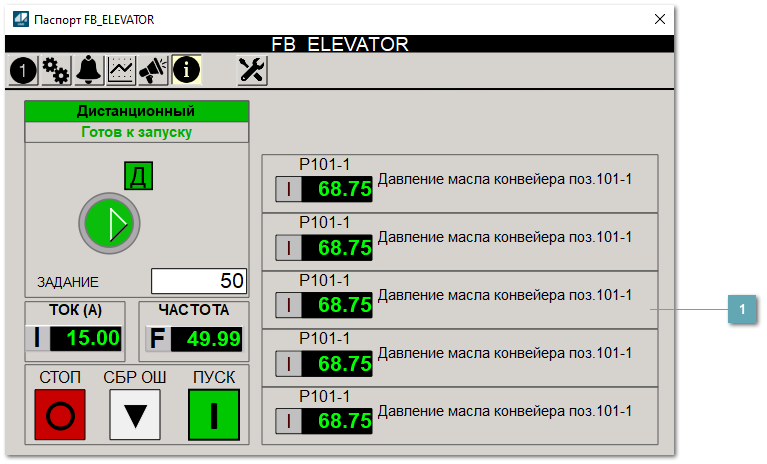Open the gears settings tab
The image size is (767, 464).
point(56,69)
